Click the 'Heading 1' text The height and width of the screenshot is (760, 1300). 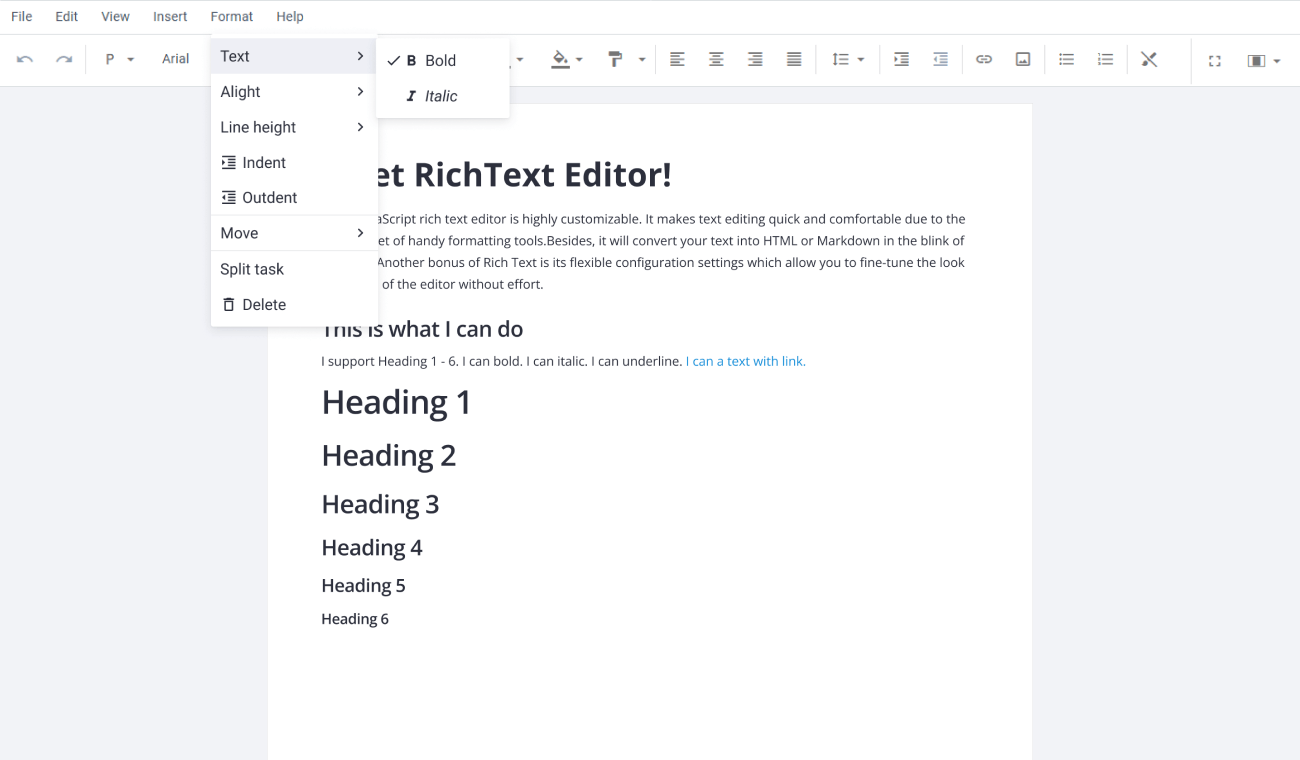396,402
